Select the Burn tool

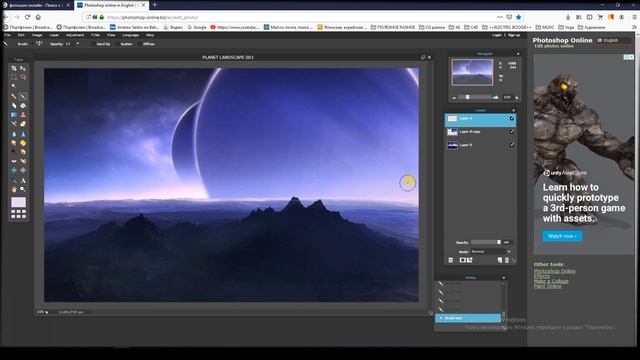[x=23, y=152]
